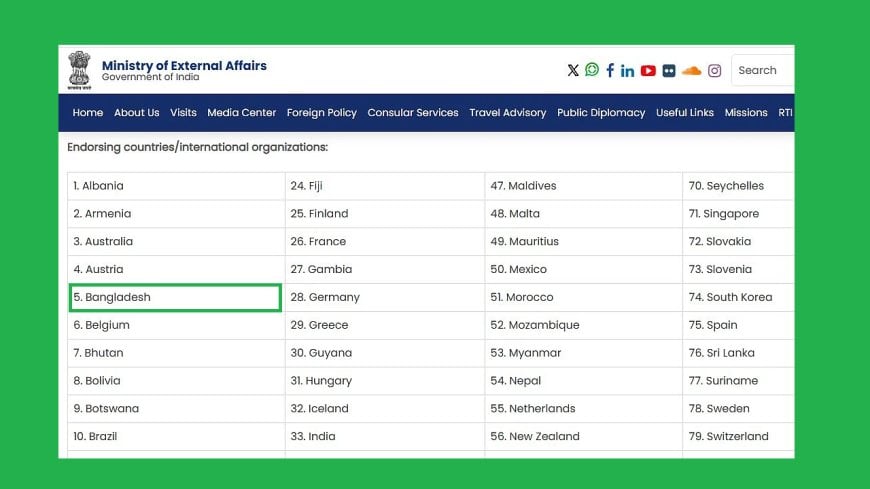
Task: Click the Flickr icon
Action: [668, 71]
